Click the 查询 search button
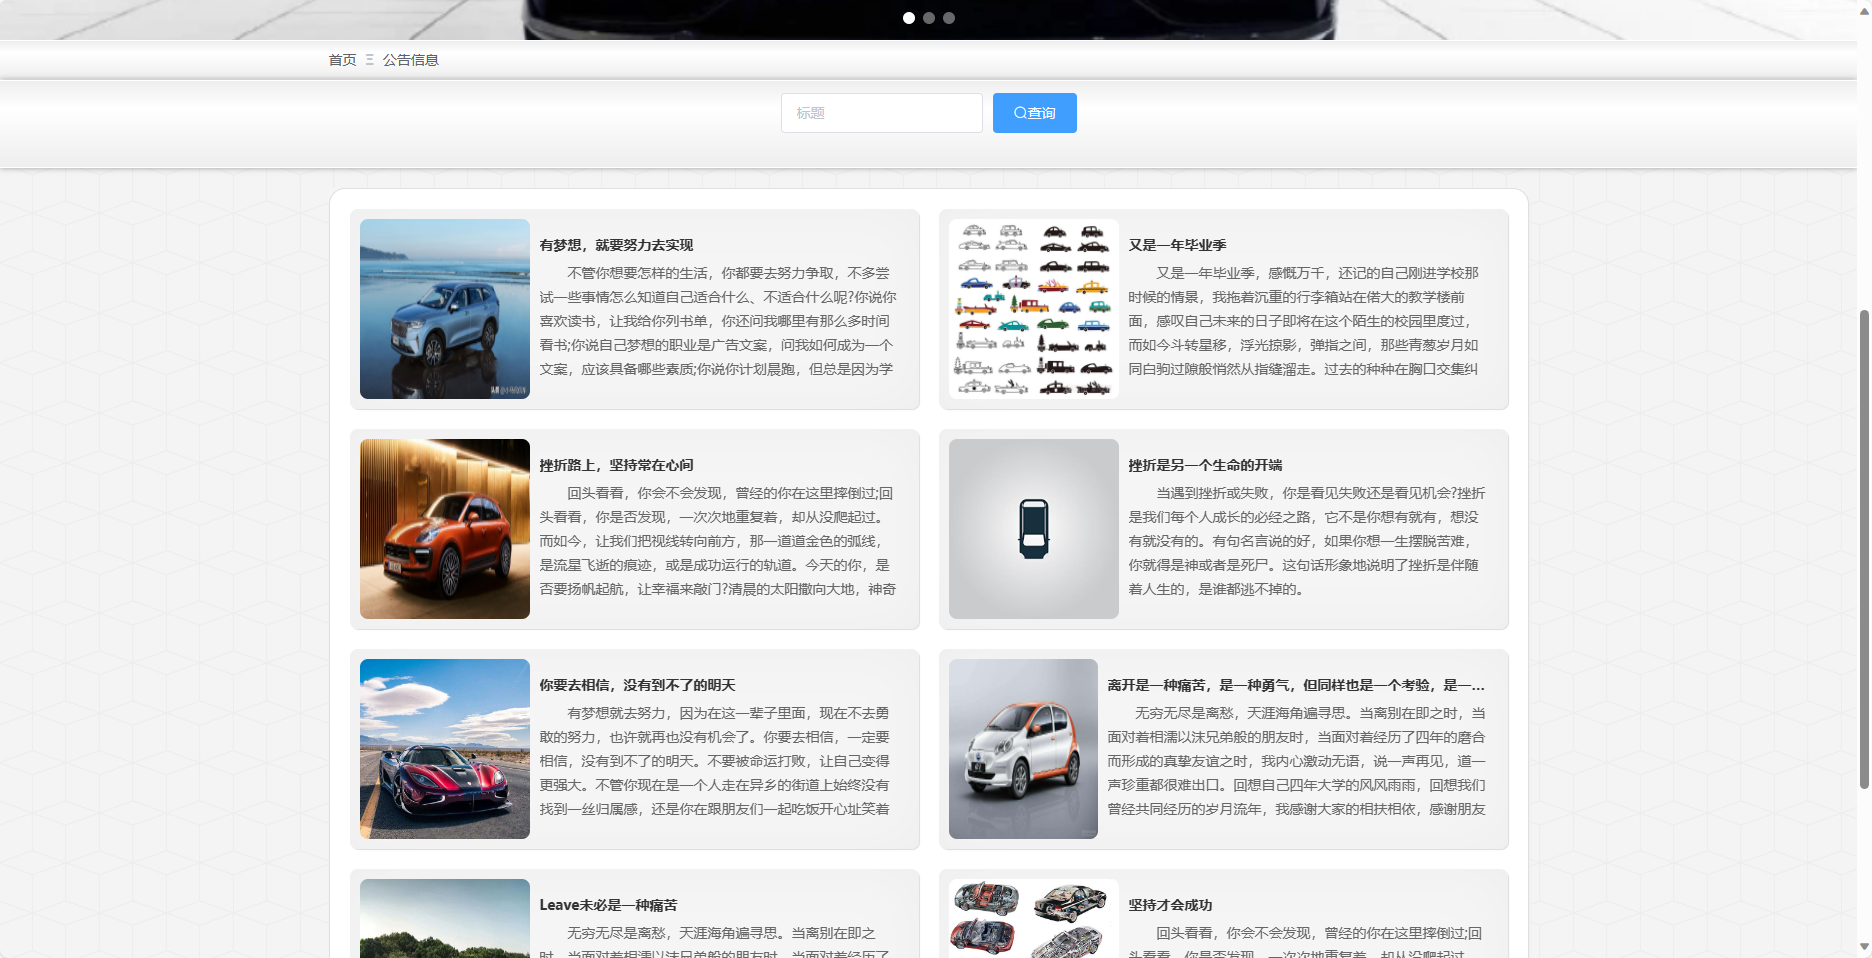Image resolution: width=1872 pixels, height=958 pixels. click(1034, 113)
